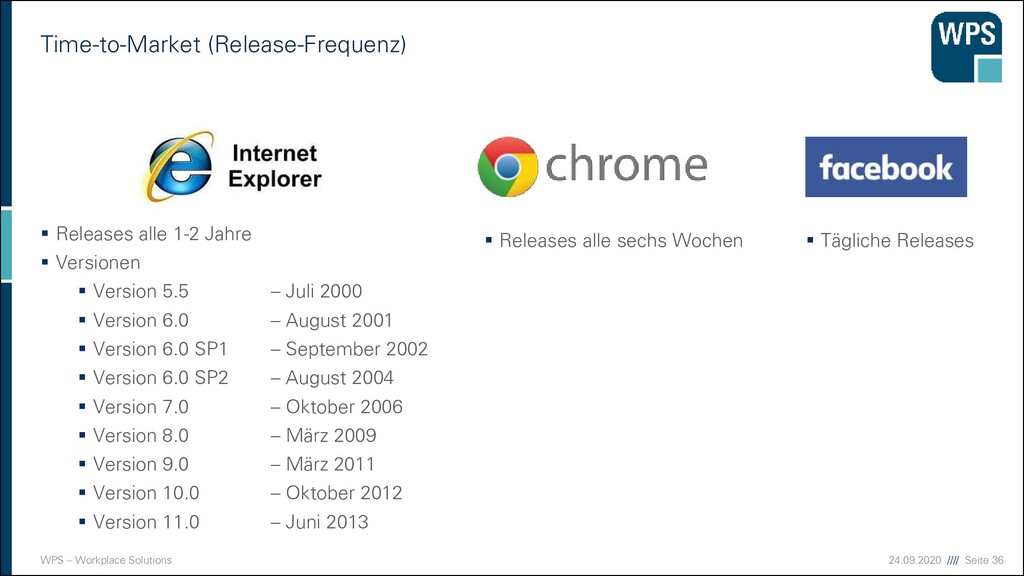Click the chrome wordmark text
This screenshot has height=576, width=1024.
tap(626, 164)
